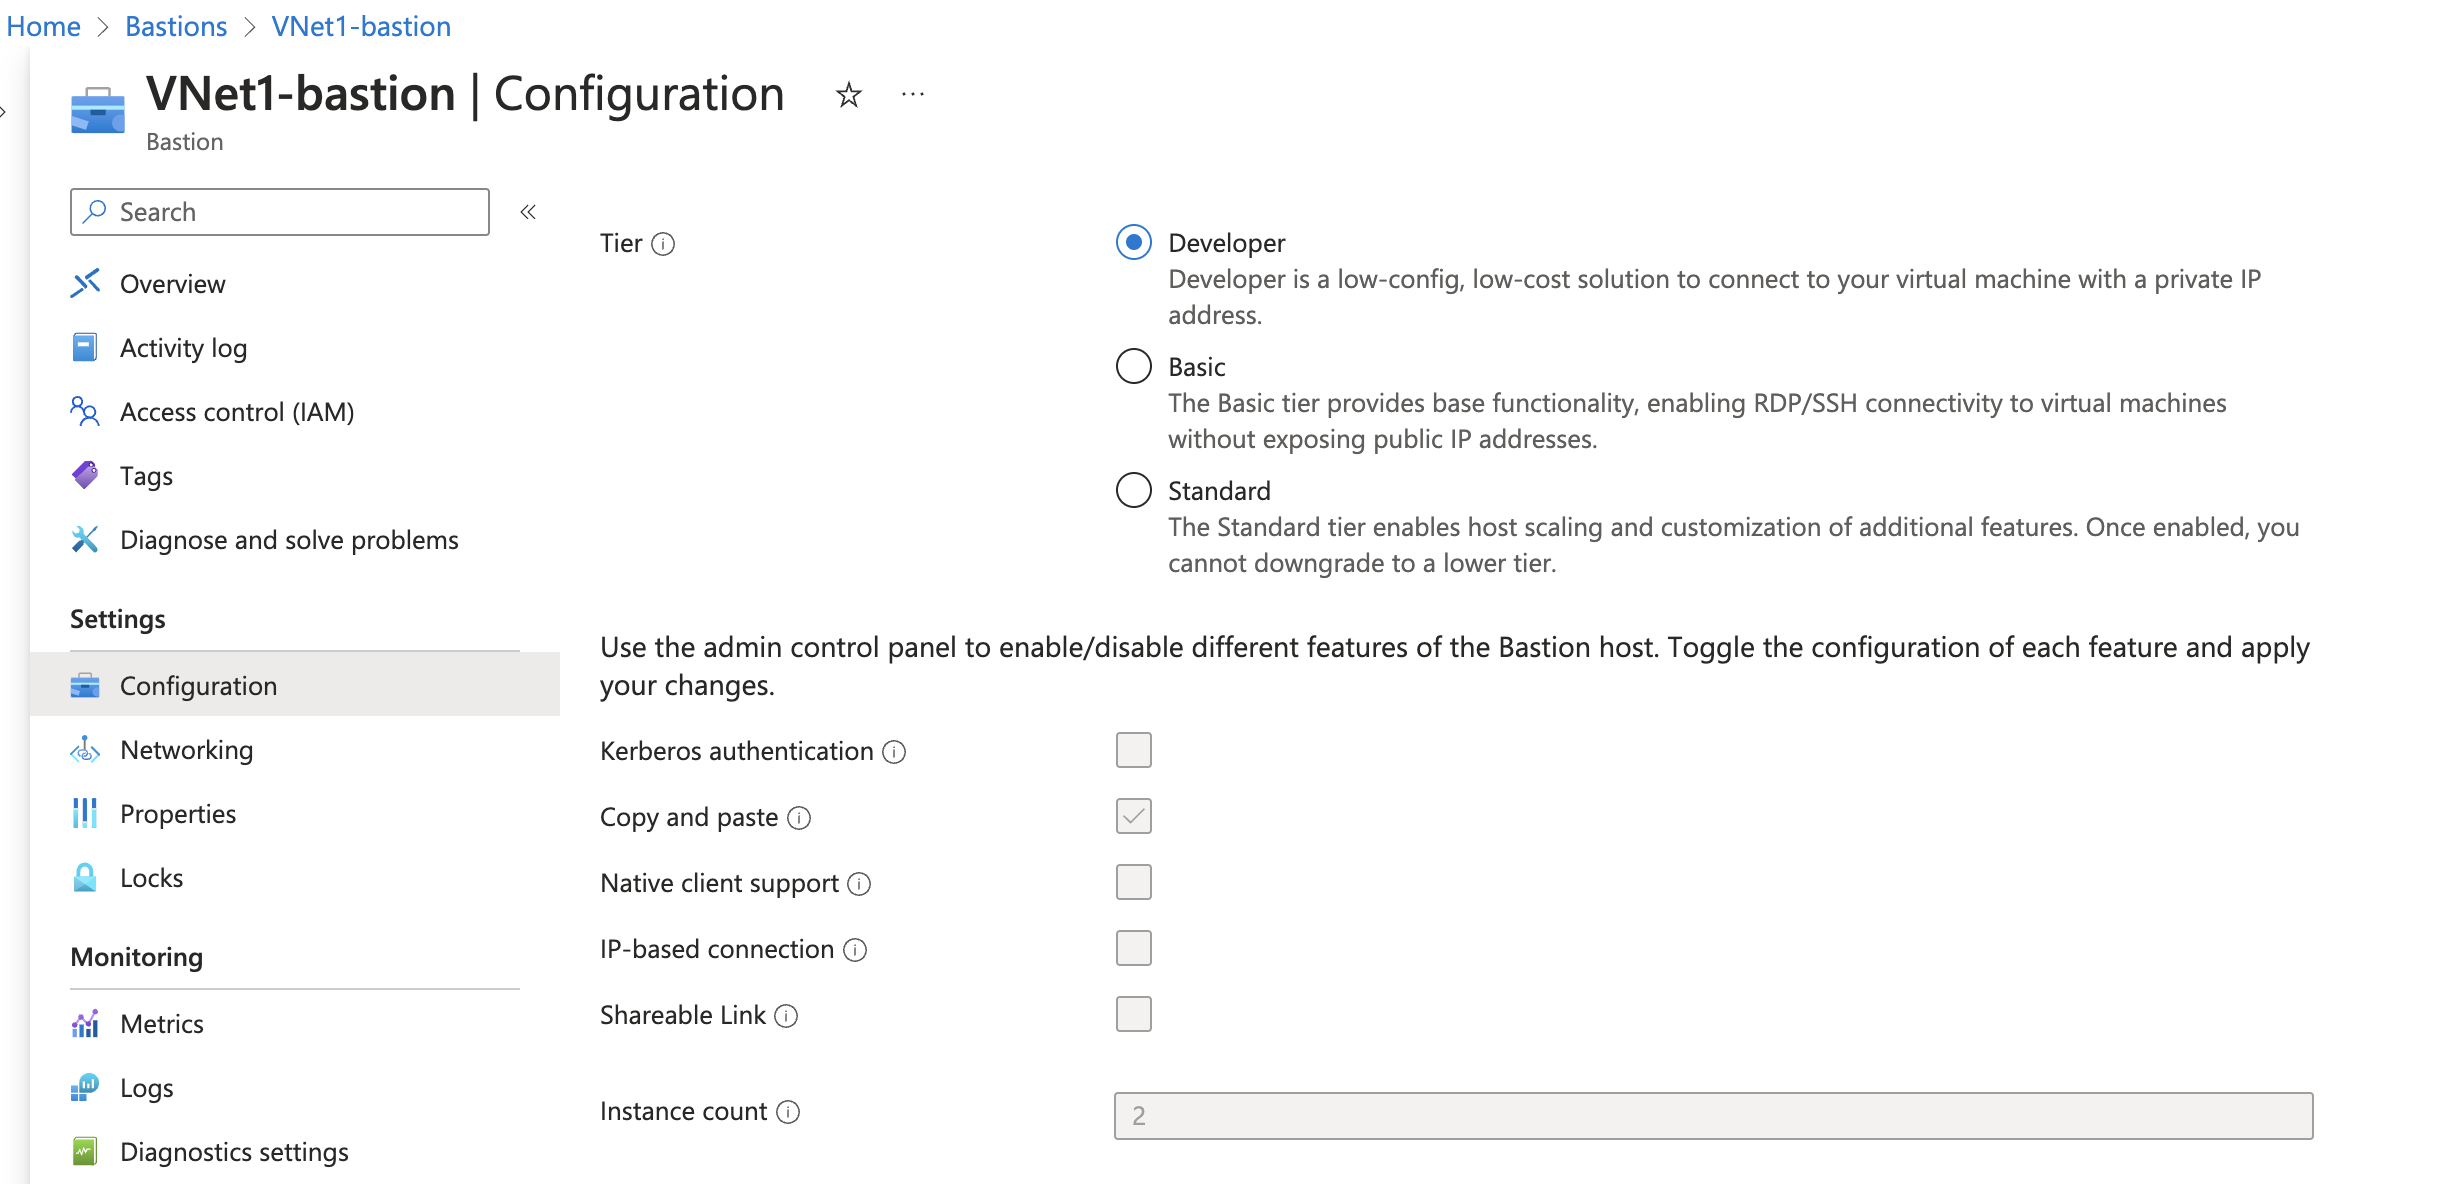The width and height of the screenshot is (2445, 1184).
Task: Click the Logs icon in the sidebar
Action: point(85,1087)
